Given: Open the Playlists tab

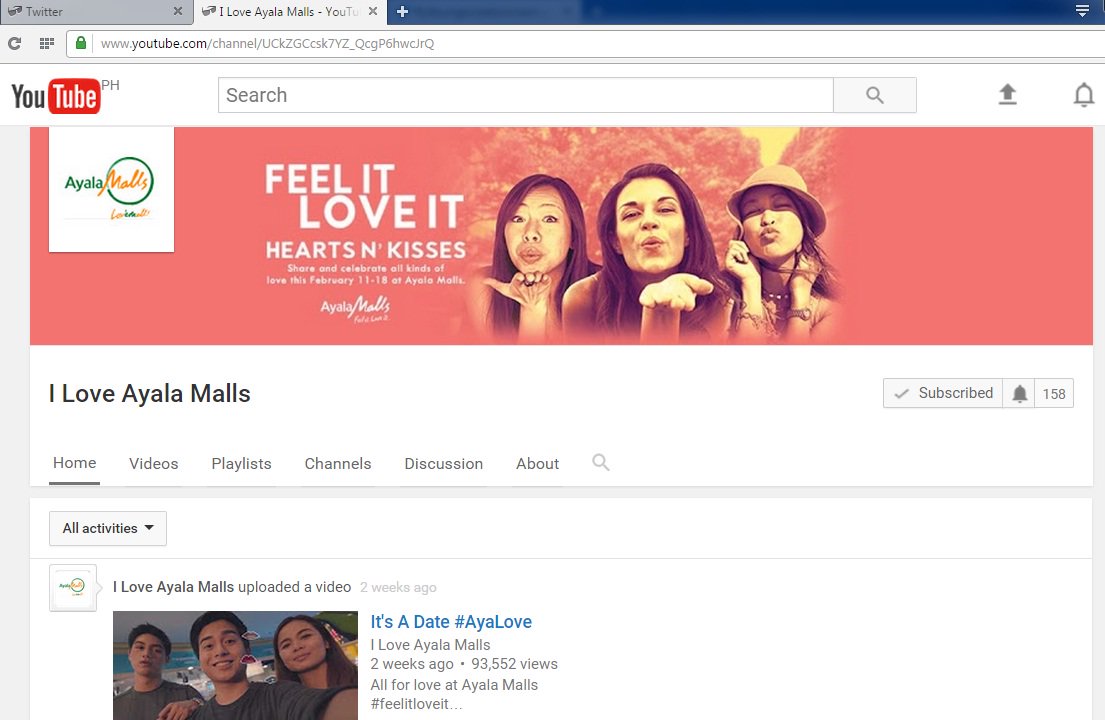Looking at the screenshot, I should pos(241,464).
